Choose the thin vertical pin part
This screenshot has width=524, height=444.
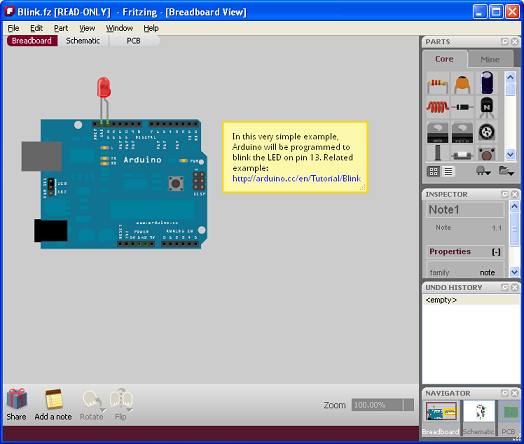(x=437, y=153)
